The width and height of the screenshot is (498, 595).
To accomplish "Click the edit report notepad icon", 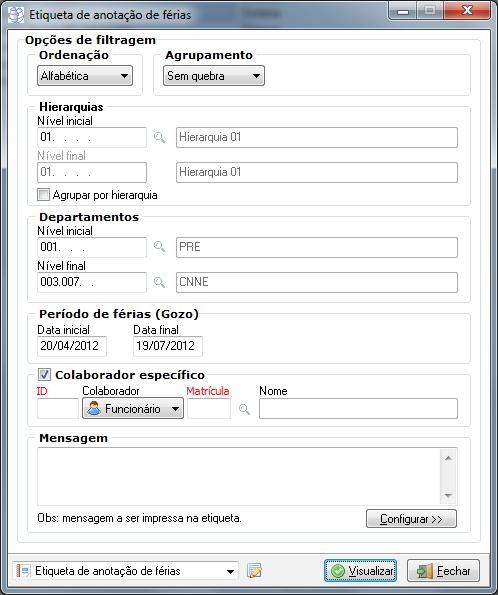I will pos(254,571).
